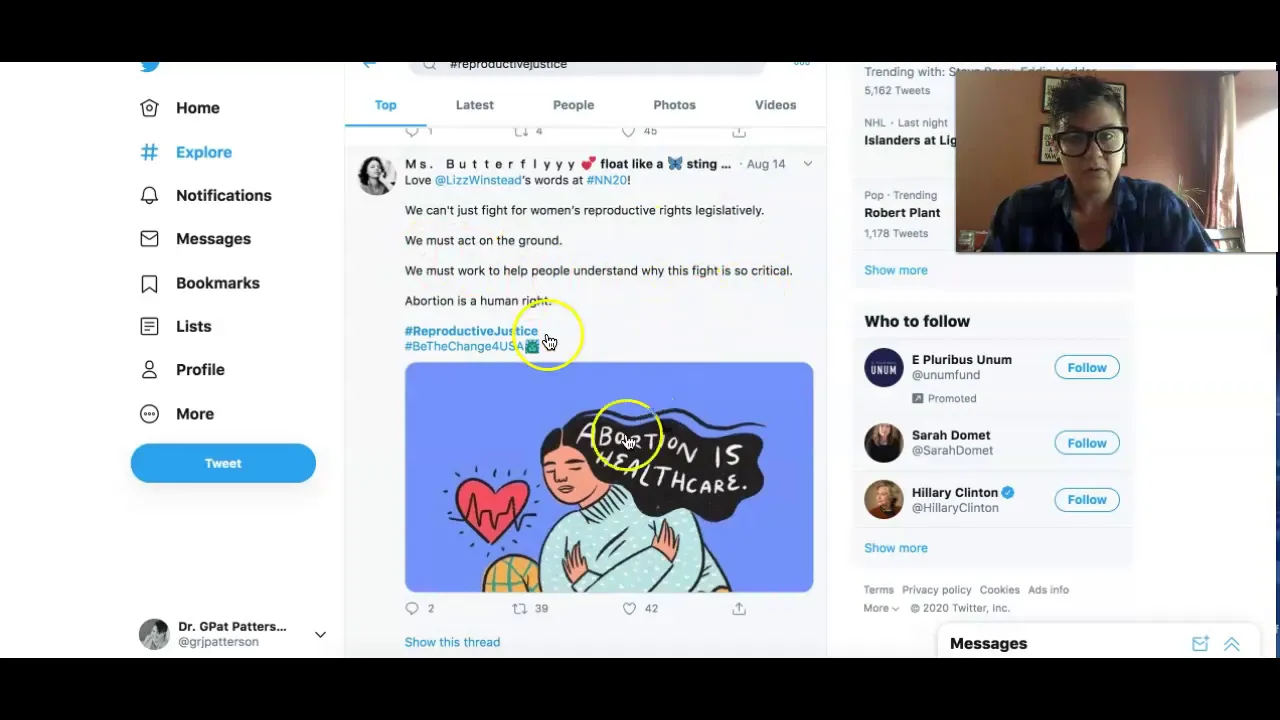Open the Terms footer link

879,590
